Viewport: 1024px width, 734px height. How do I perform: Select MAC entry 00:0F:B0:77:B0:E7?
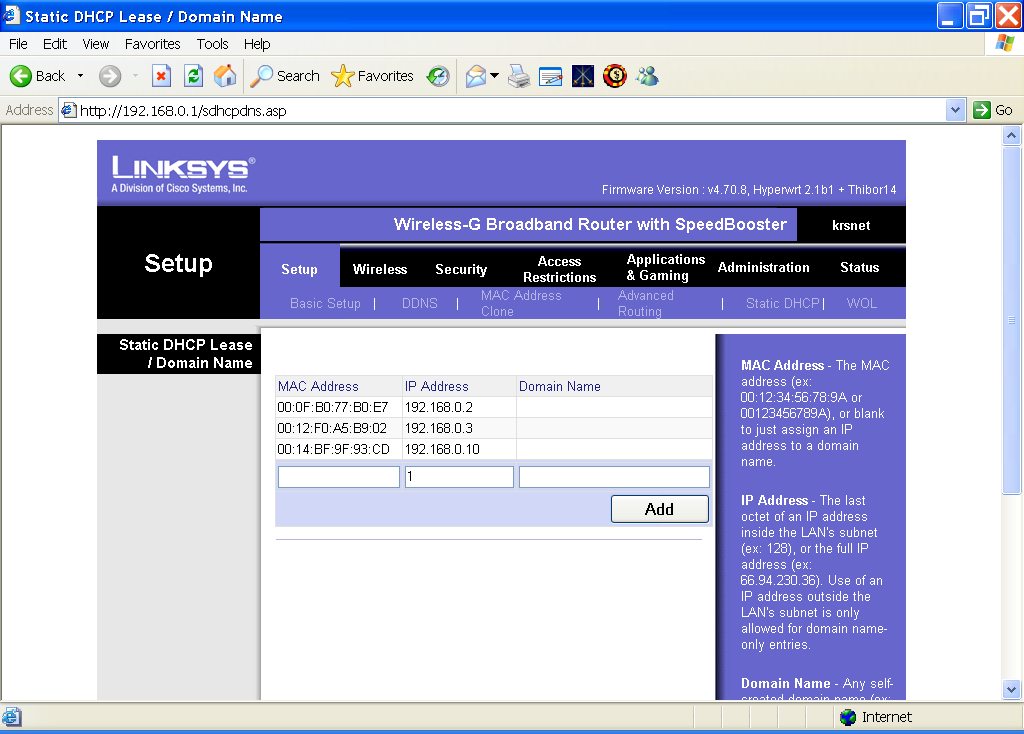[332, 407]
